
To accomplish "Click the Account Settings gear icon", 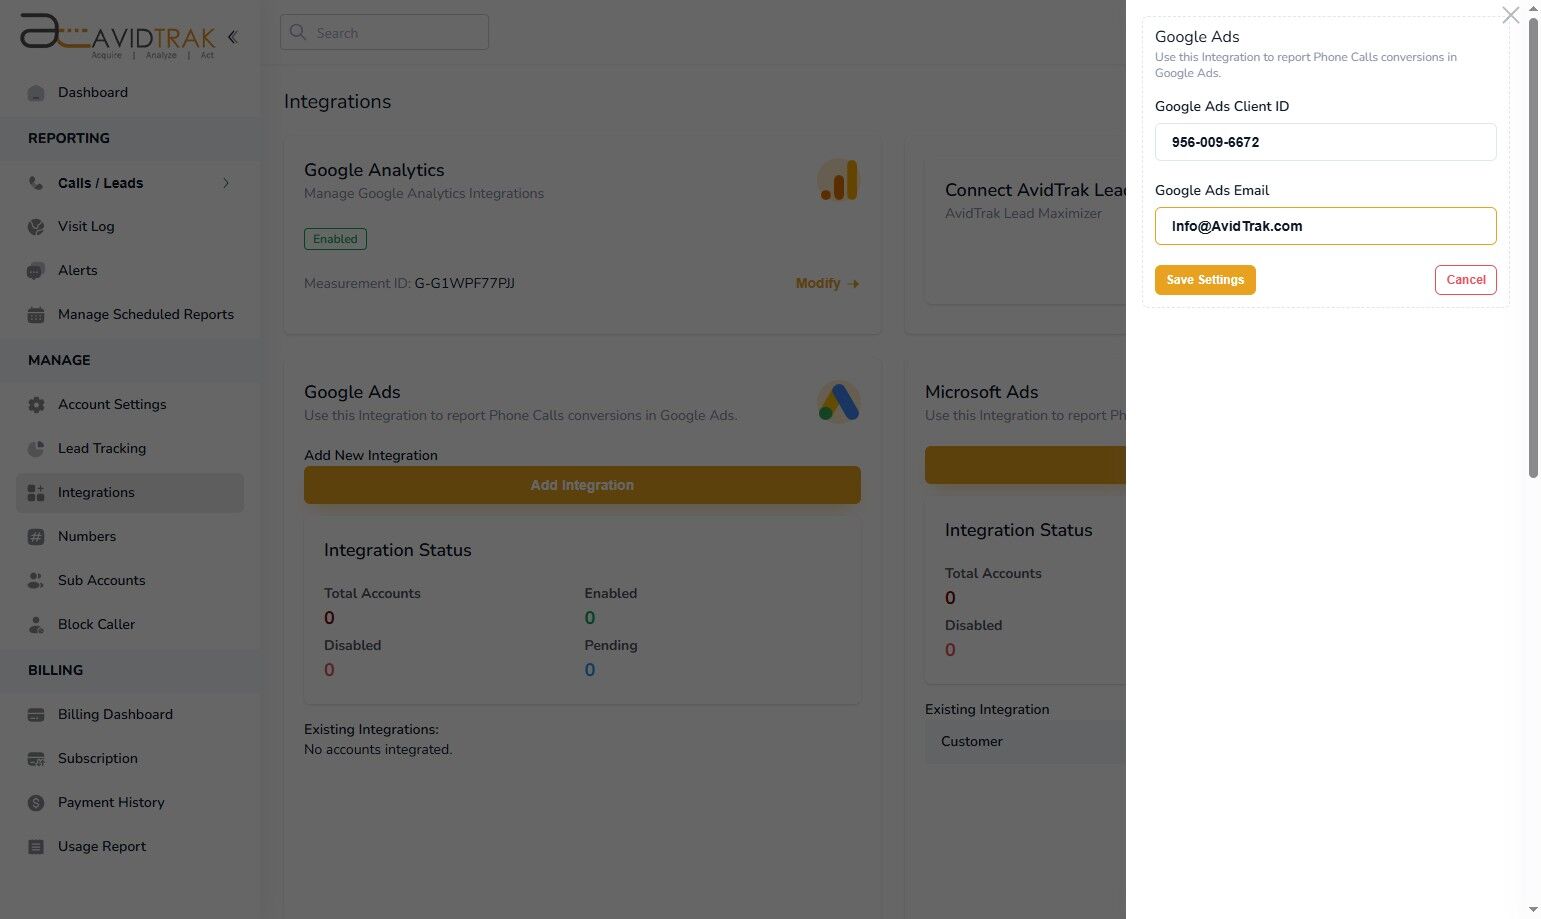I will 36,405.
